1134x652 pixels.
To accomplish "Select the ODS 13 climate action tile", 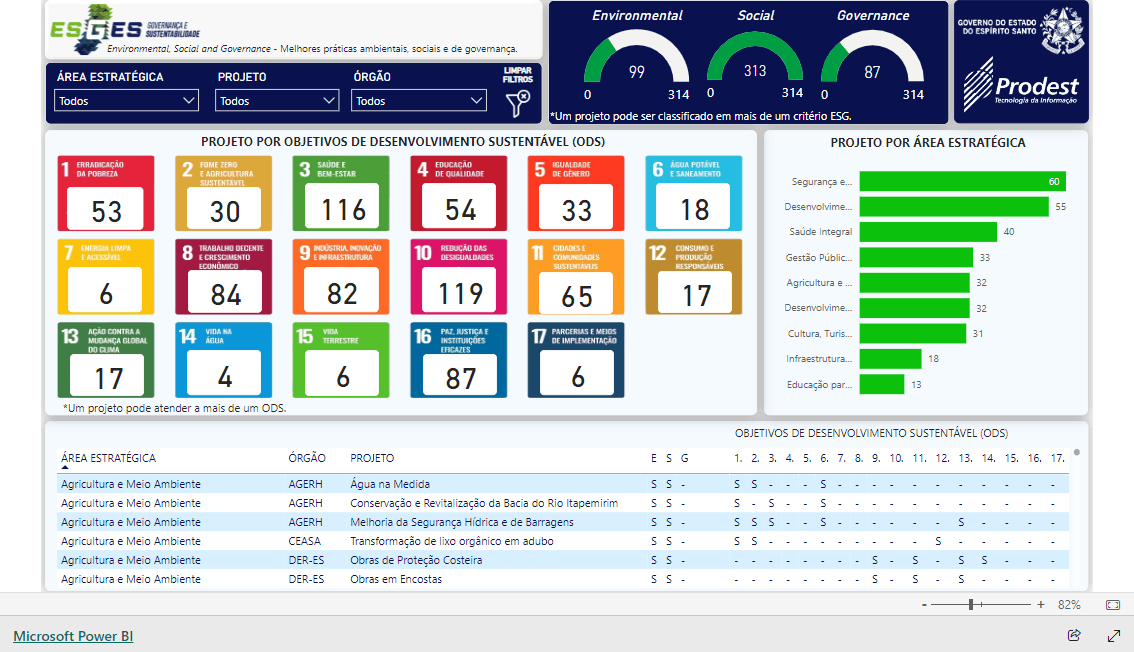I will click(x=106, y=360).
